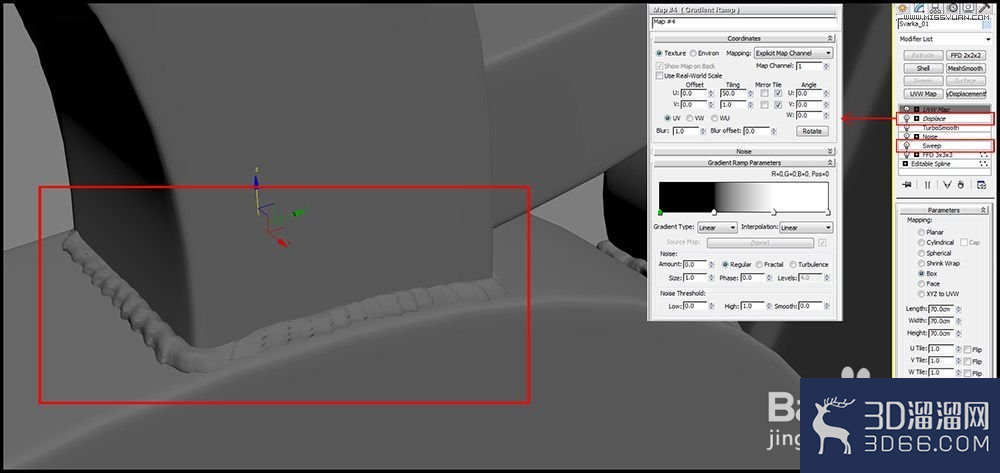The image size is (1000, 473).
Task: Click Remove Modifier from stack icon
Action: click(x=960, y=184)
